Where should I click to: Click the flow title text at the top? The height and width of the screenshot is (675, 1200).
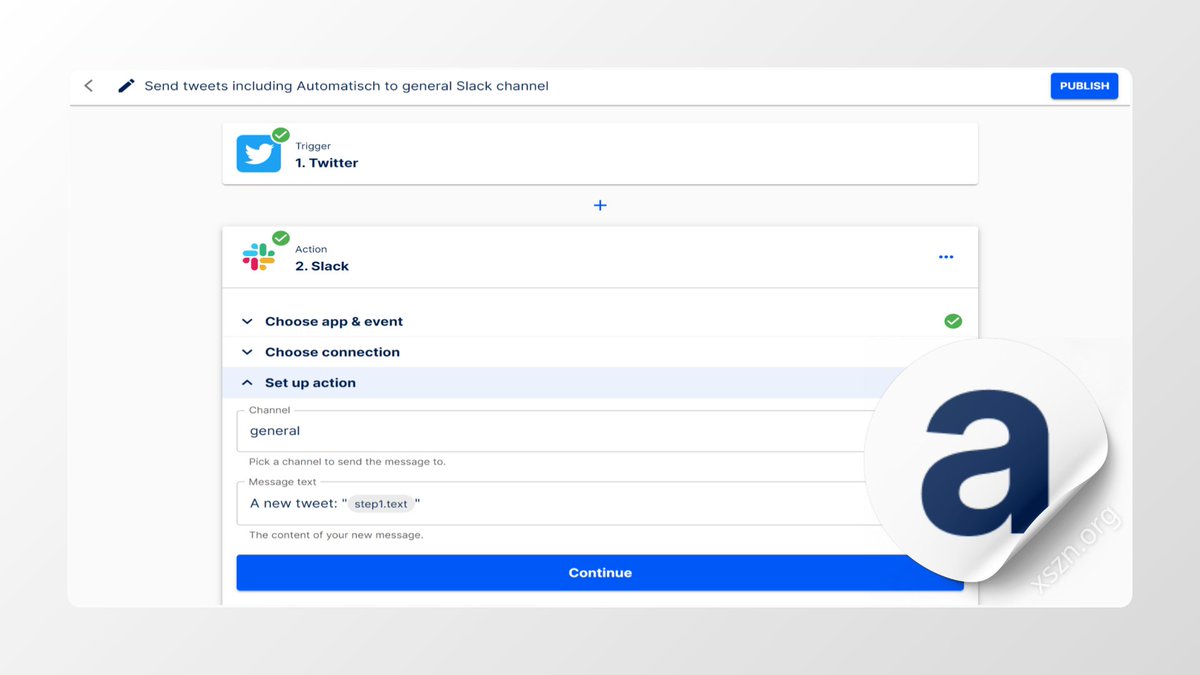(x=347, y=85)
